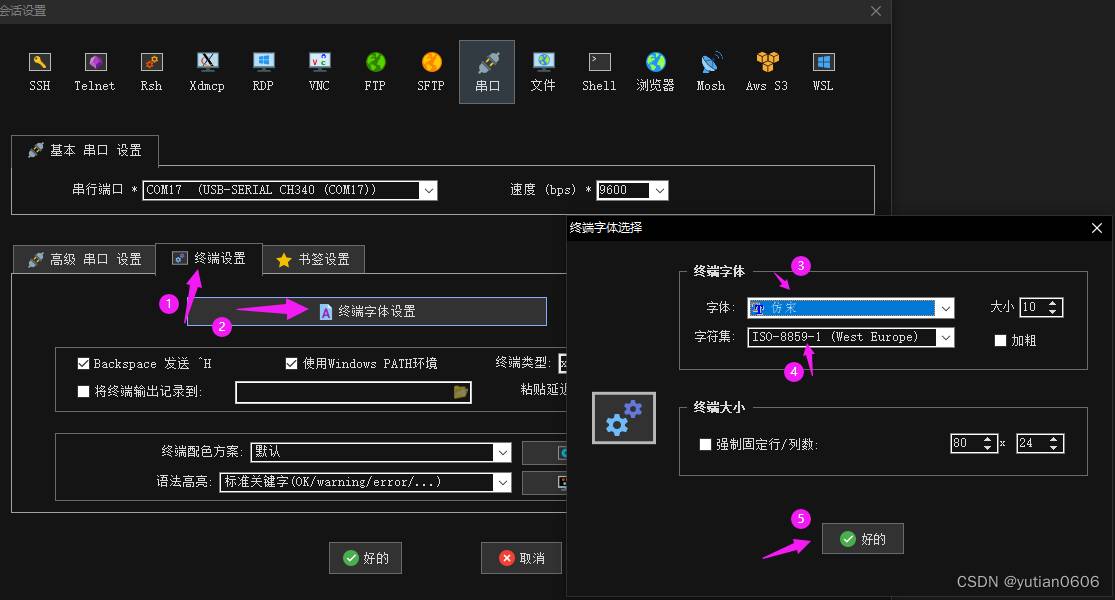Pick the Rsh session icon
Screen dimensions: 1115x600
(151, 72)
